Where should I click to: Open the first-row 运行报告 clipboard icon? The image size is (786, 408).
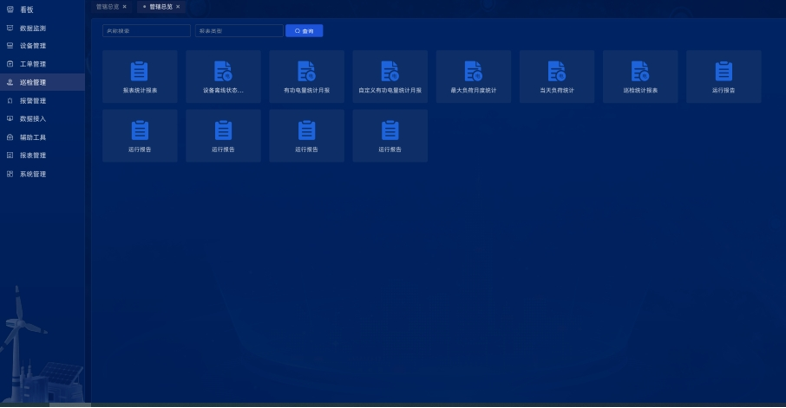coord(723,71)
